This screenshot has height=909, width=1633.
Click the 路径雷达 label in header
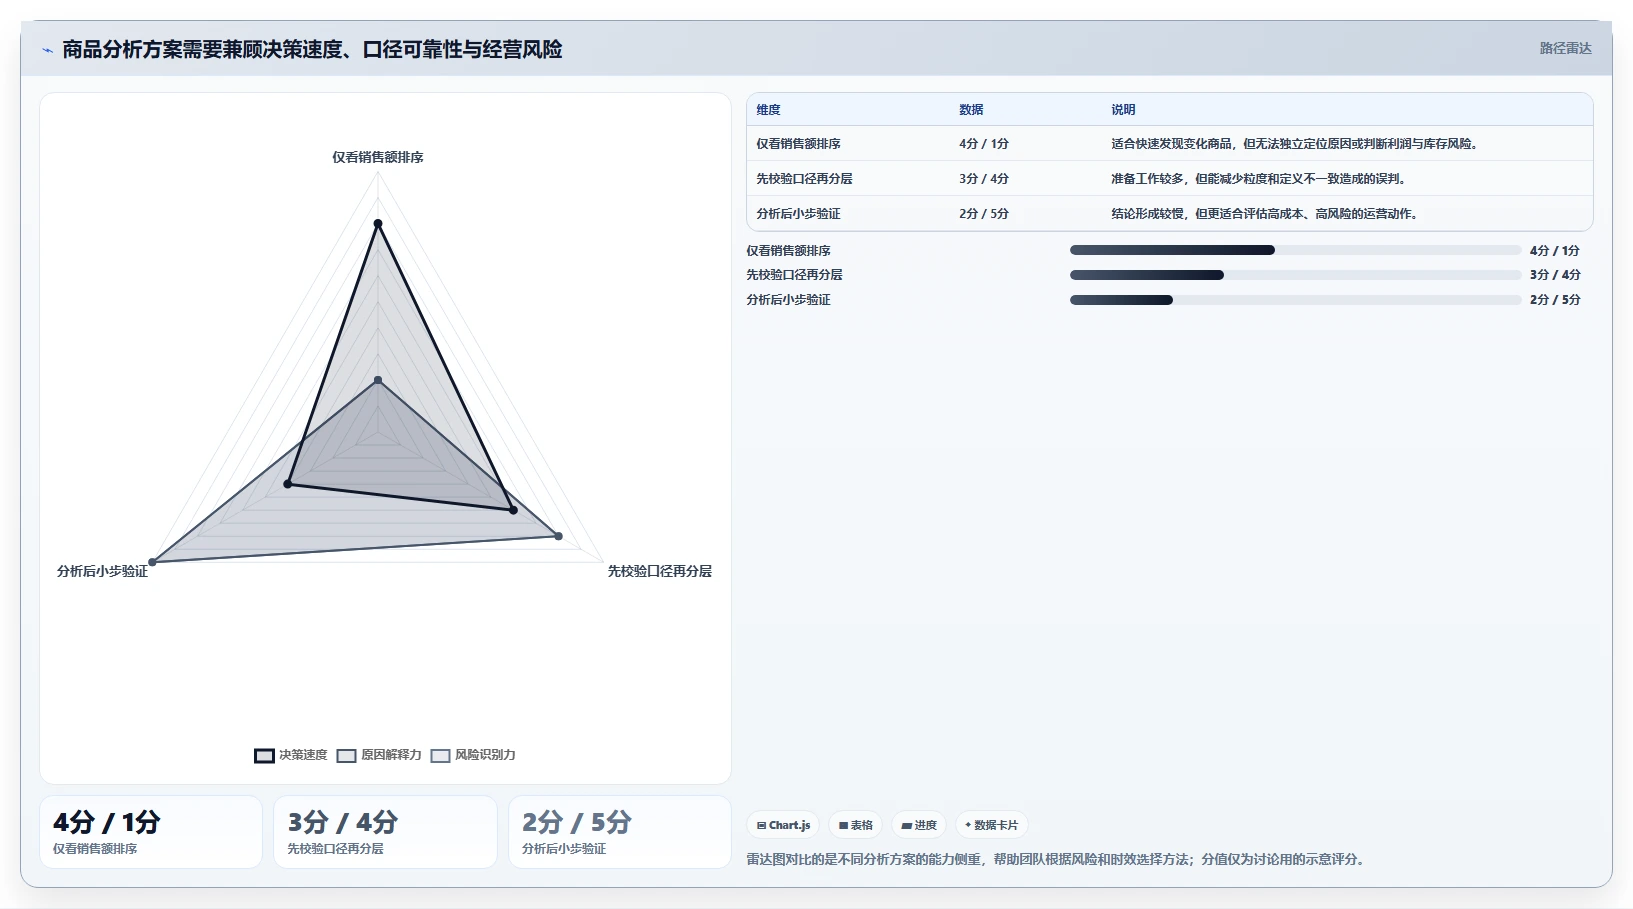click(x=1565, y=48)
